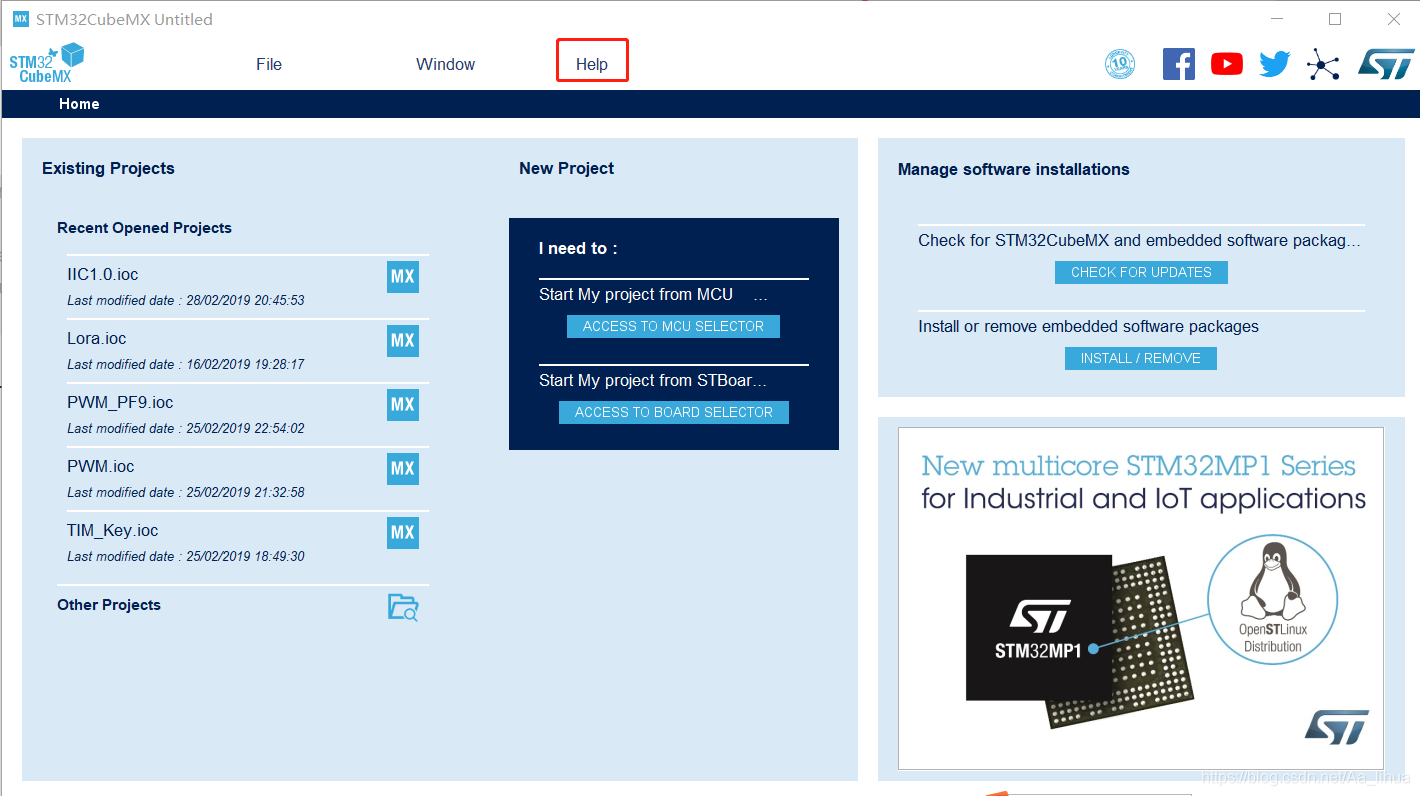Open the File menu
This screenshot has width=1420, height=796.
pyautogui.click(x=268, y=63)
